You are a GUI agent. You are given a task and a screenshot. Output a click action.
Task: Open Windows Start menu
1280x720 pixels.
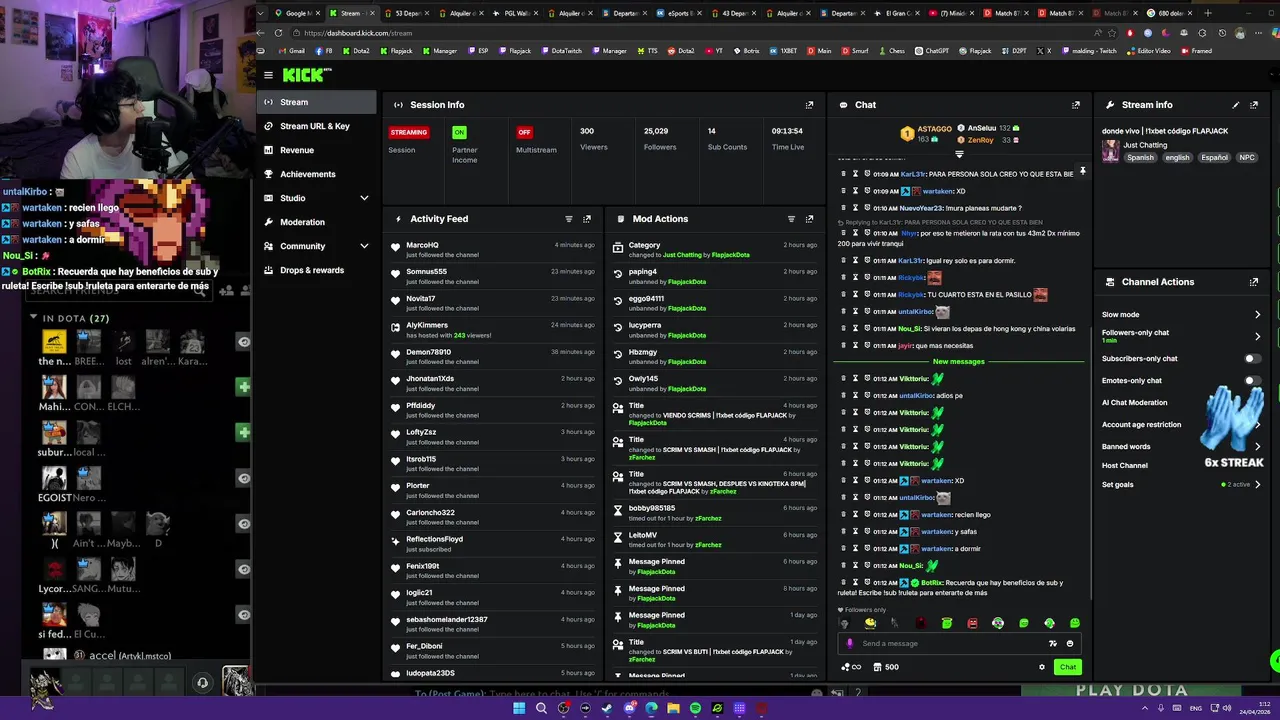point(519,708)
